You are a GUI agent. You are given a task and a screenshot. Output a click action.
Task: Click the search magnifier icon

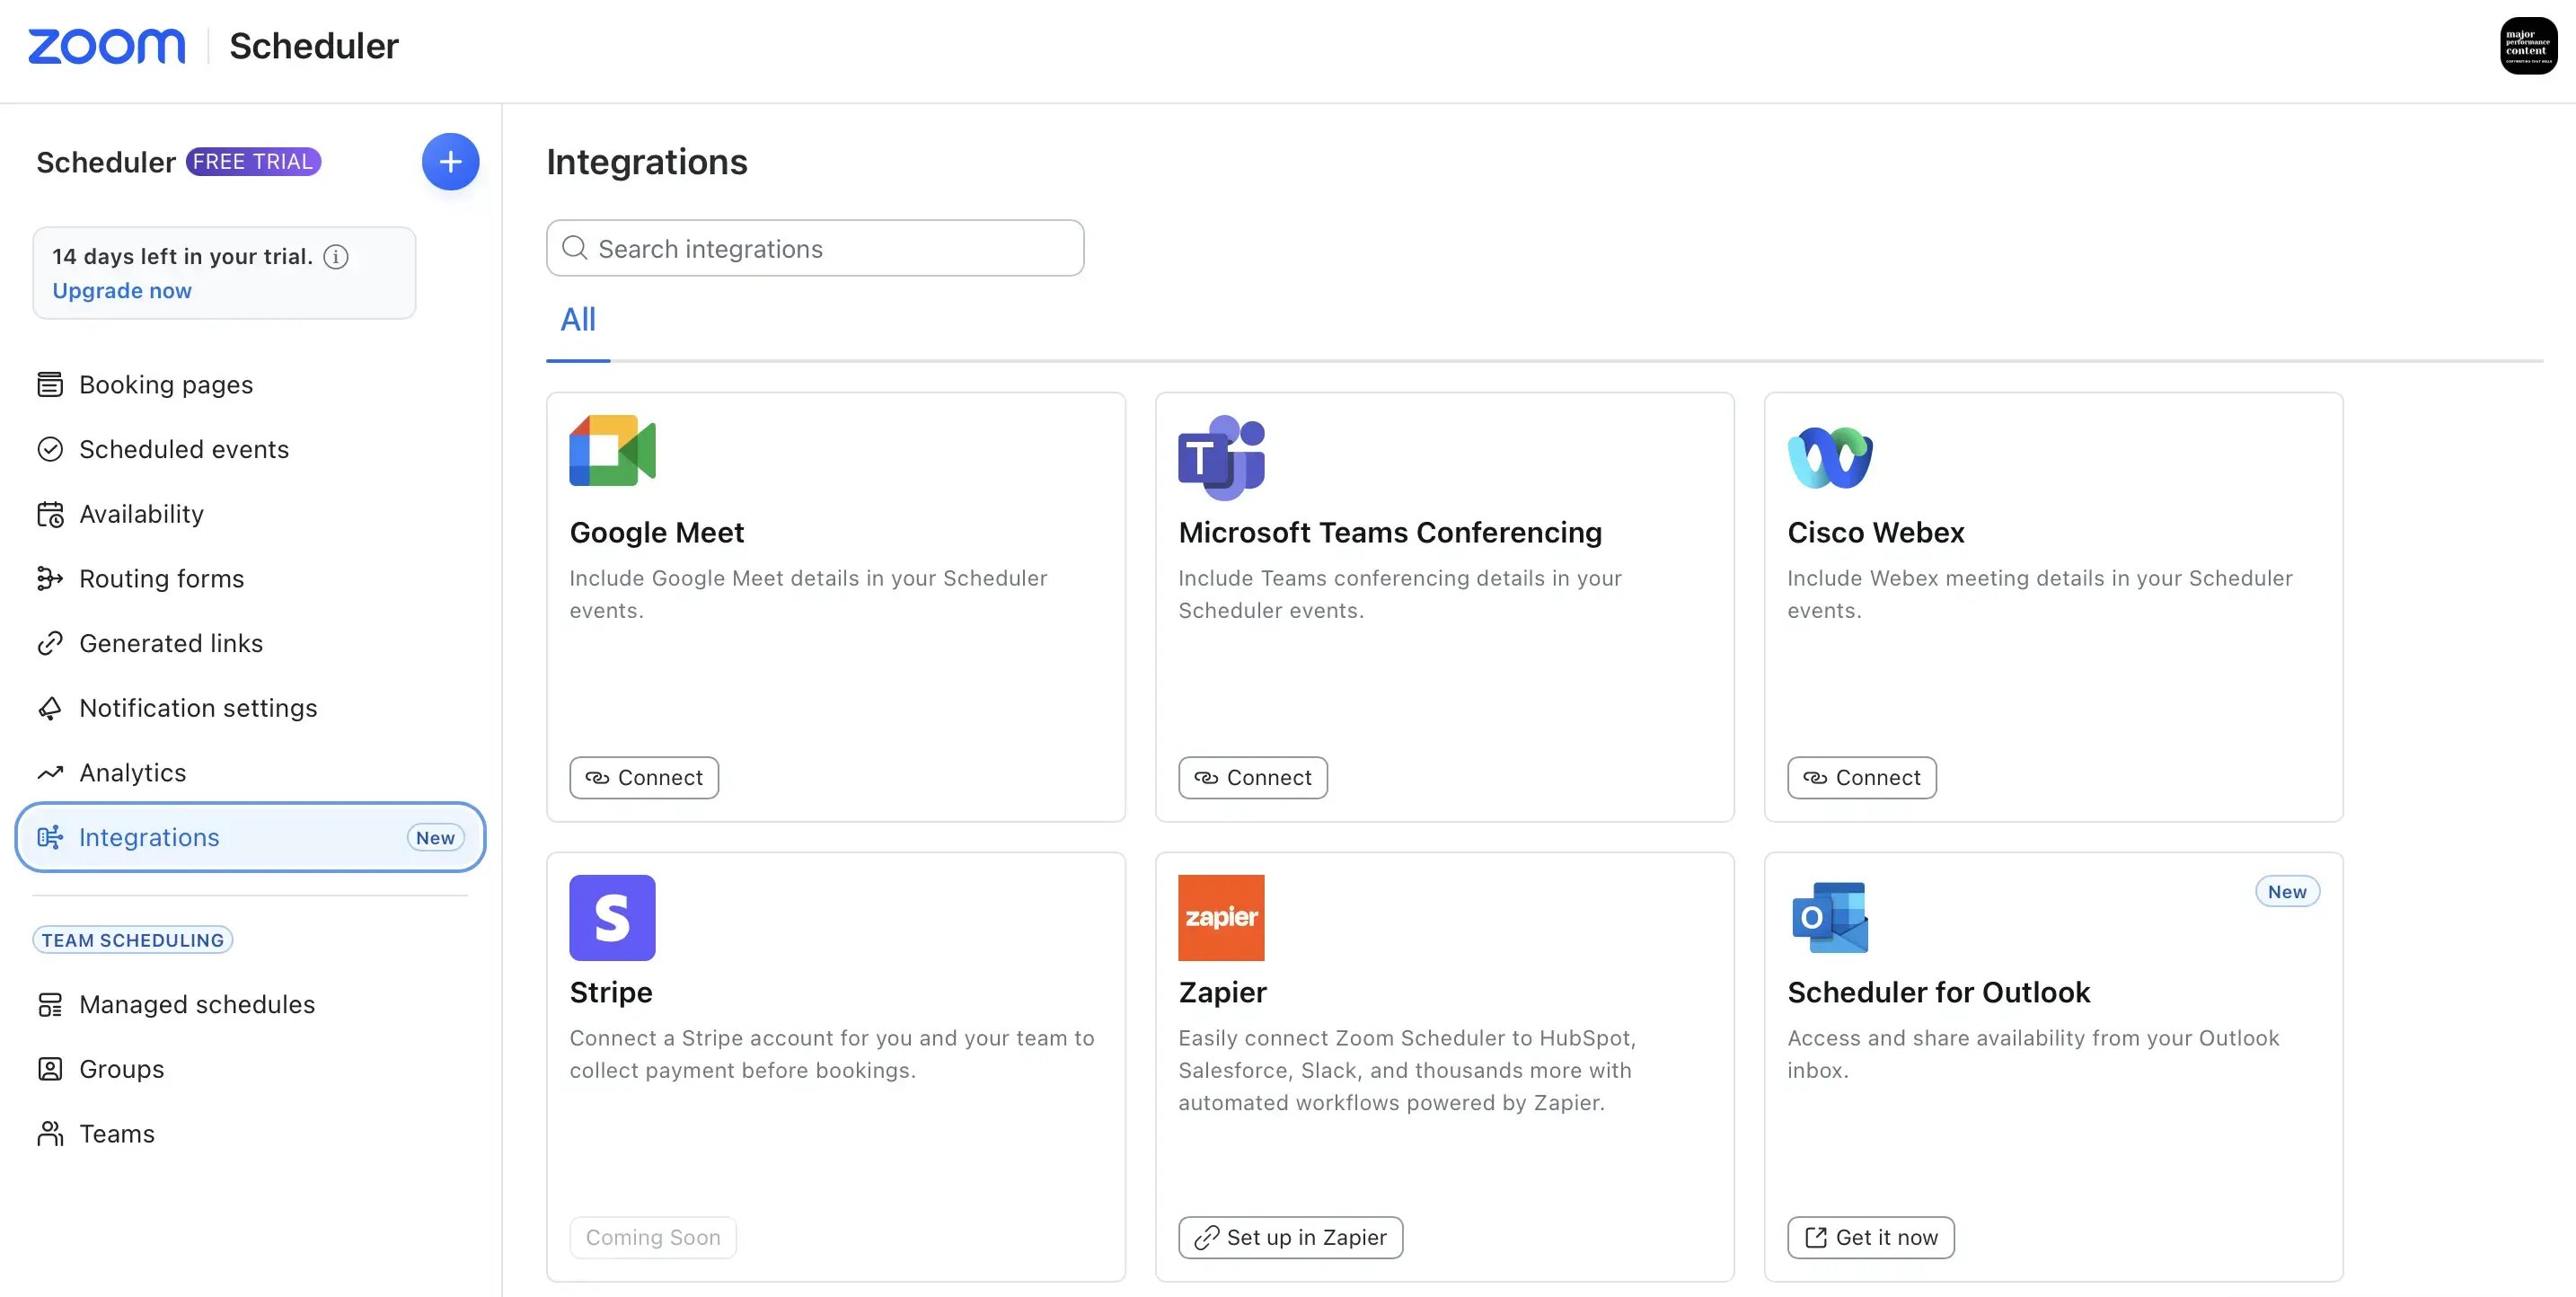point(574,248)
